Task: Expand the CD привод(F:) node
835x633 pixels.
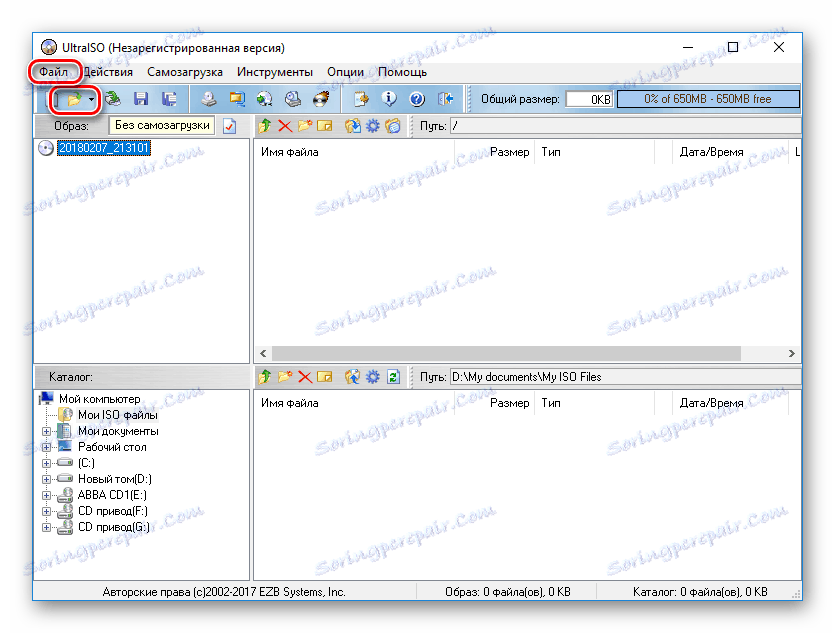Action: click(46, 512)
